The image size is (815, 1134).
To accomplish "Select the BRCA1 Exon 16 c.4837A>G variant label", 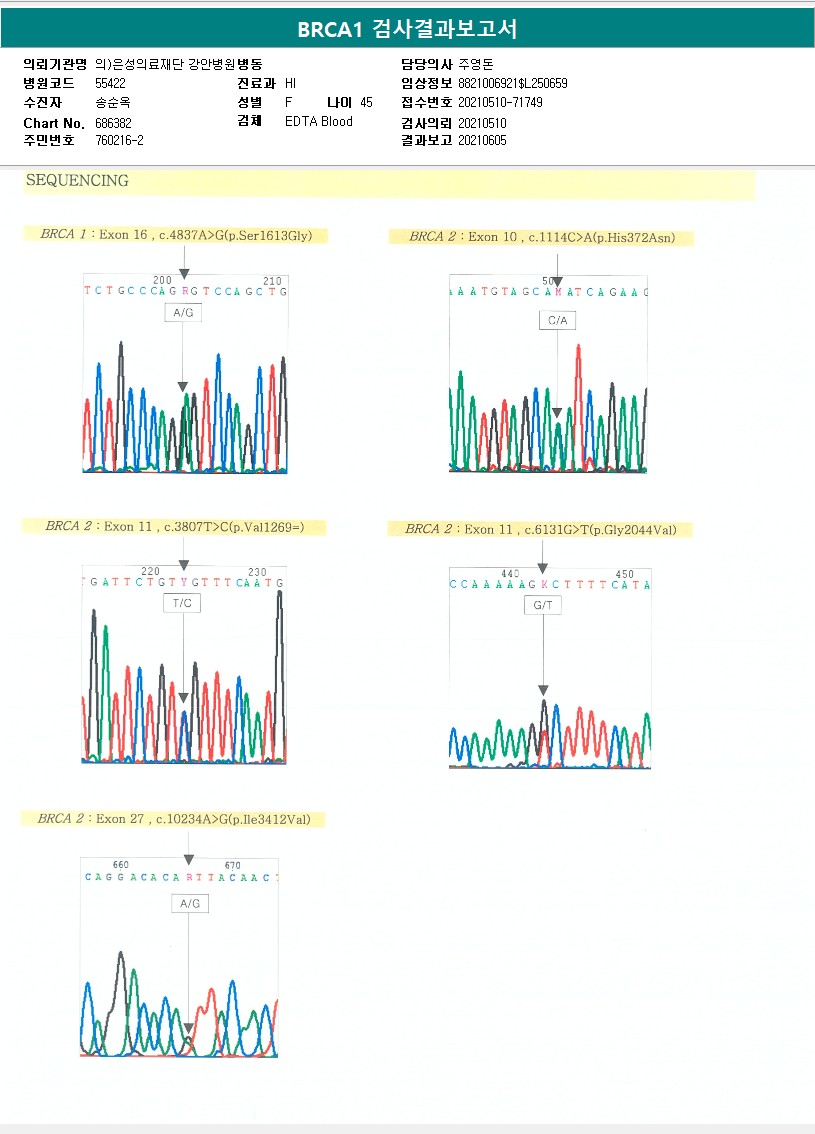I will 177,235.
